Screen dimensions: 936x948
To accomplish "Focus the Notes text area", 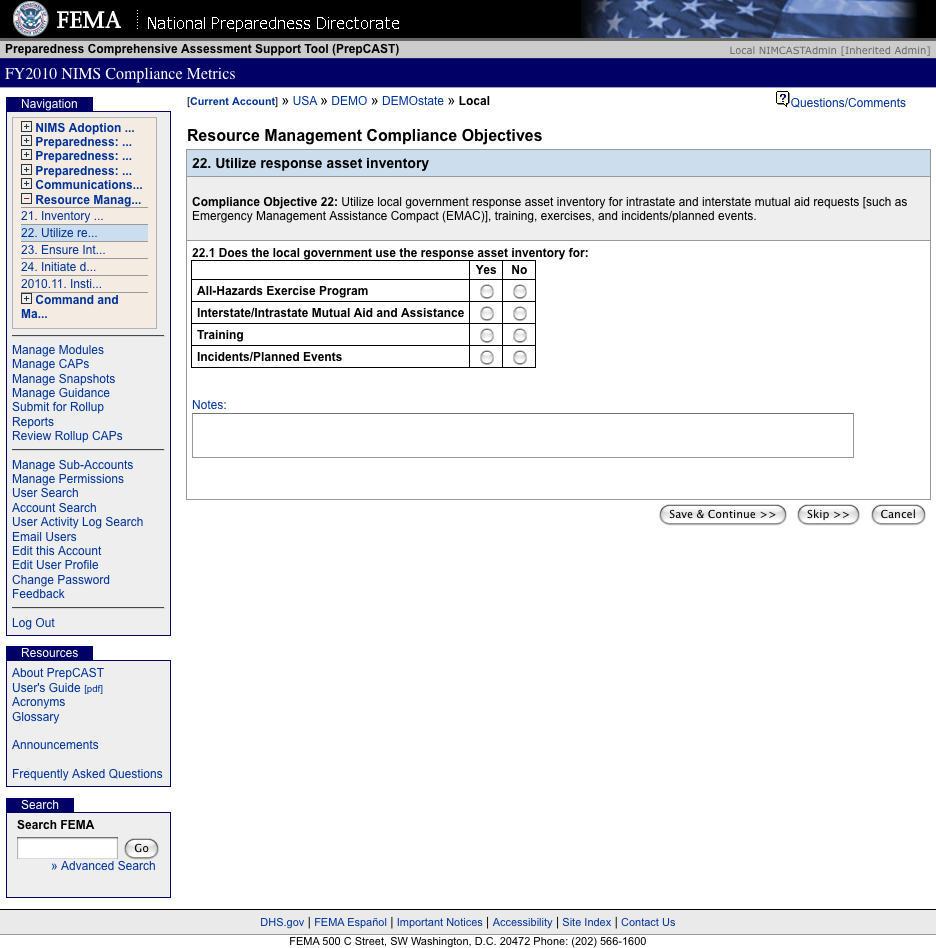I will tap(522, 435).
